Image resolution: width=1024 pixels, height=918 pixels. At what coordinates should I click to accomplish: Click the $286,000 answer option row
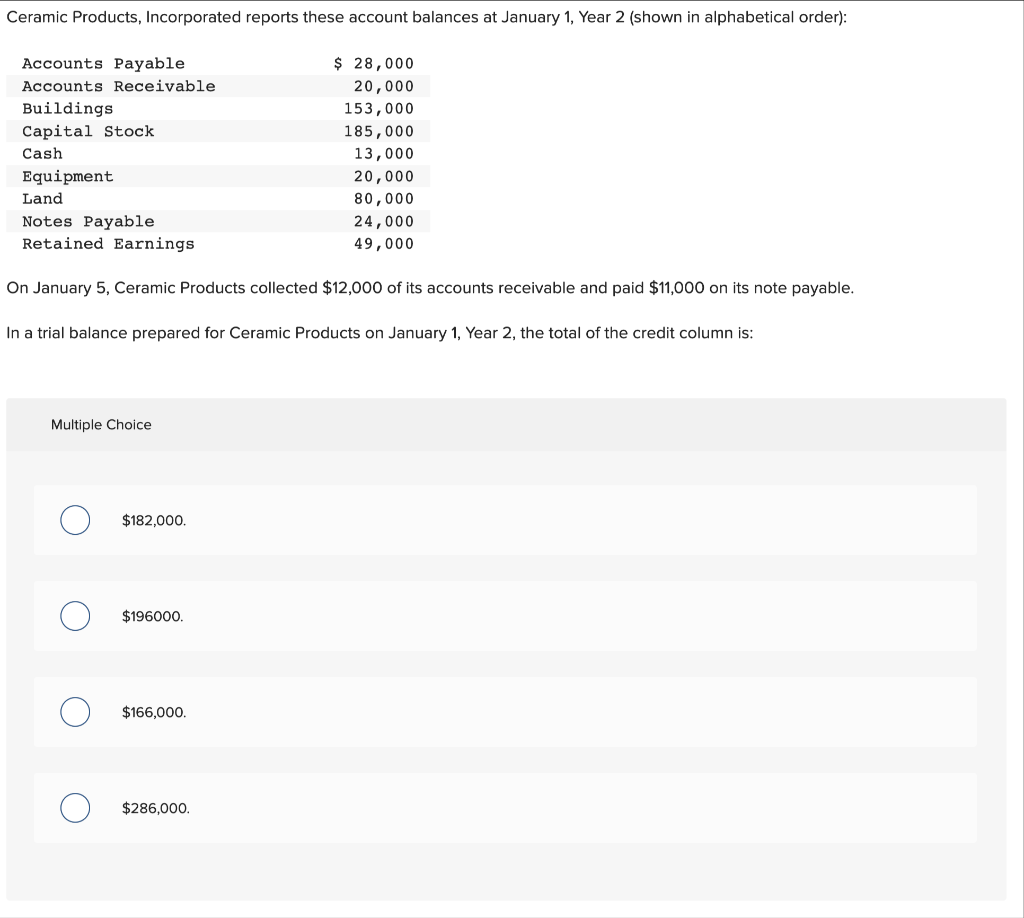pyautogui.click(x=505, y=808)
